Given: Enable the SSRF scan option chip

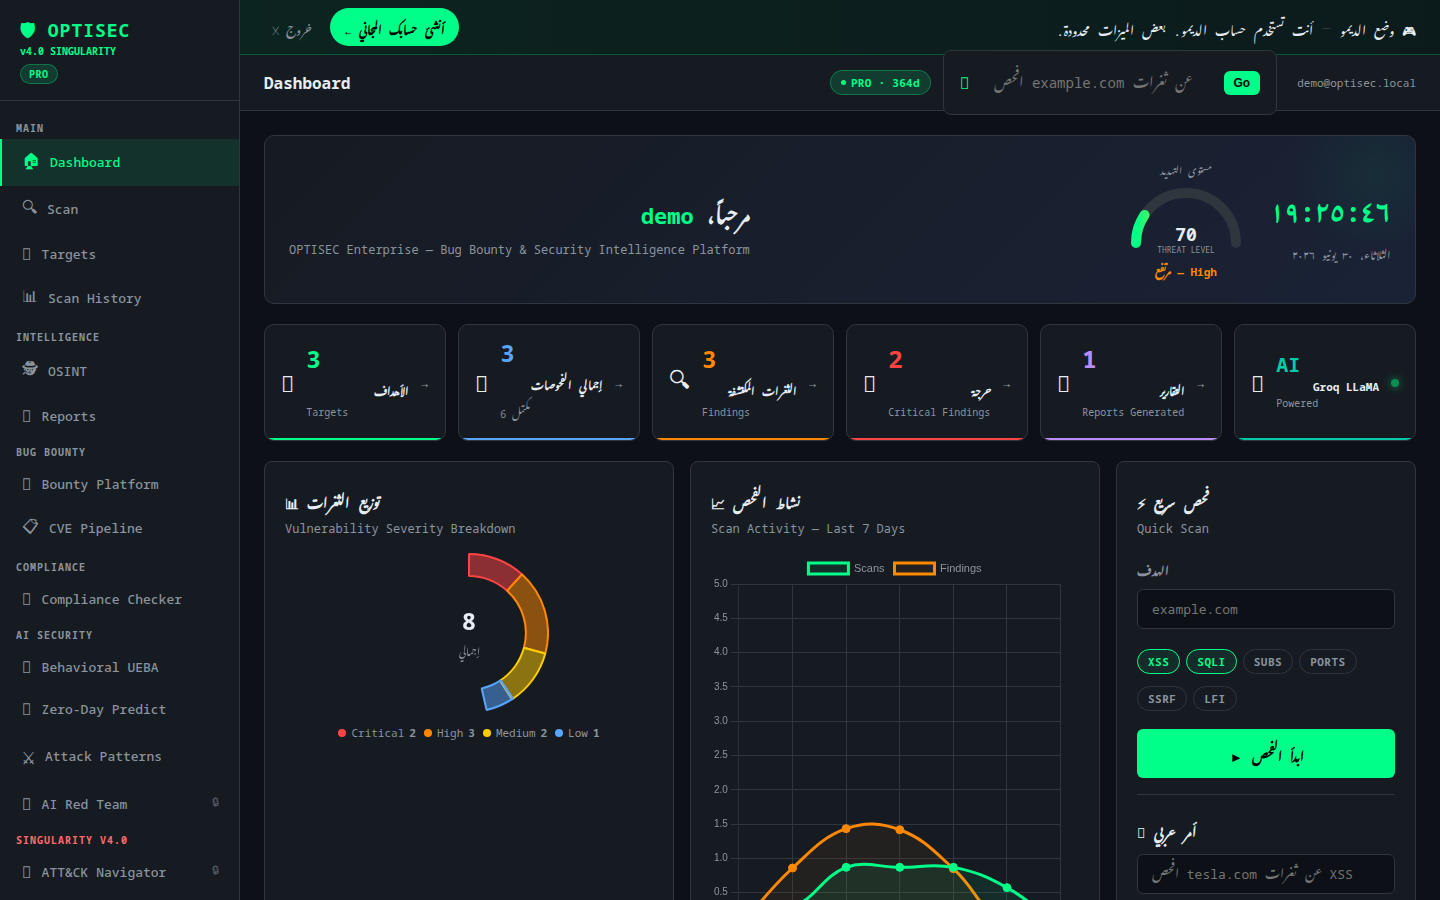Looking at the screenshot, I should (1162, 699).
